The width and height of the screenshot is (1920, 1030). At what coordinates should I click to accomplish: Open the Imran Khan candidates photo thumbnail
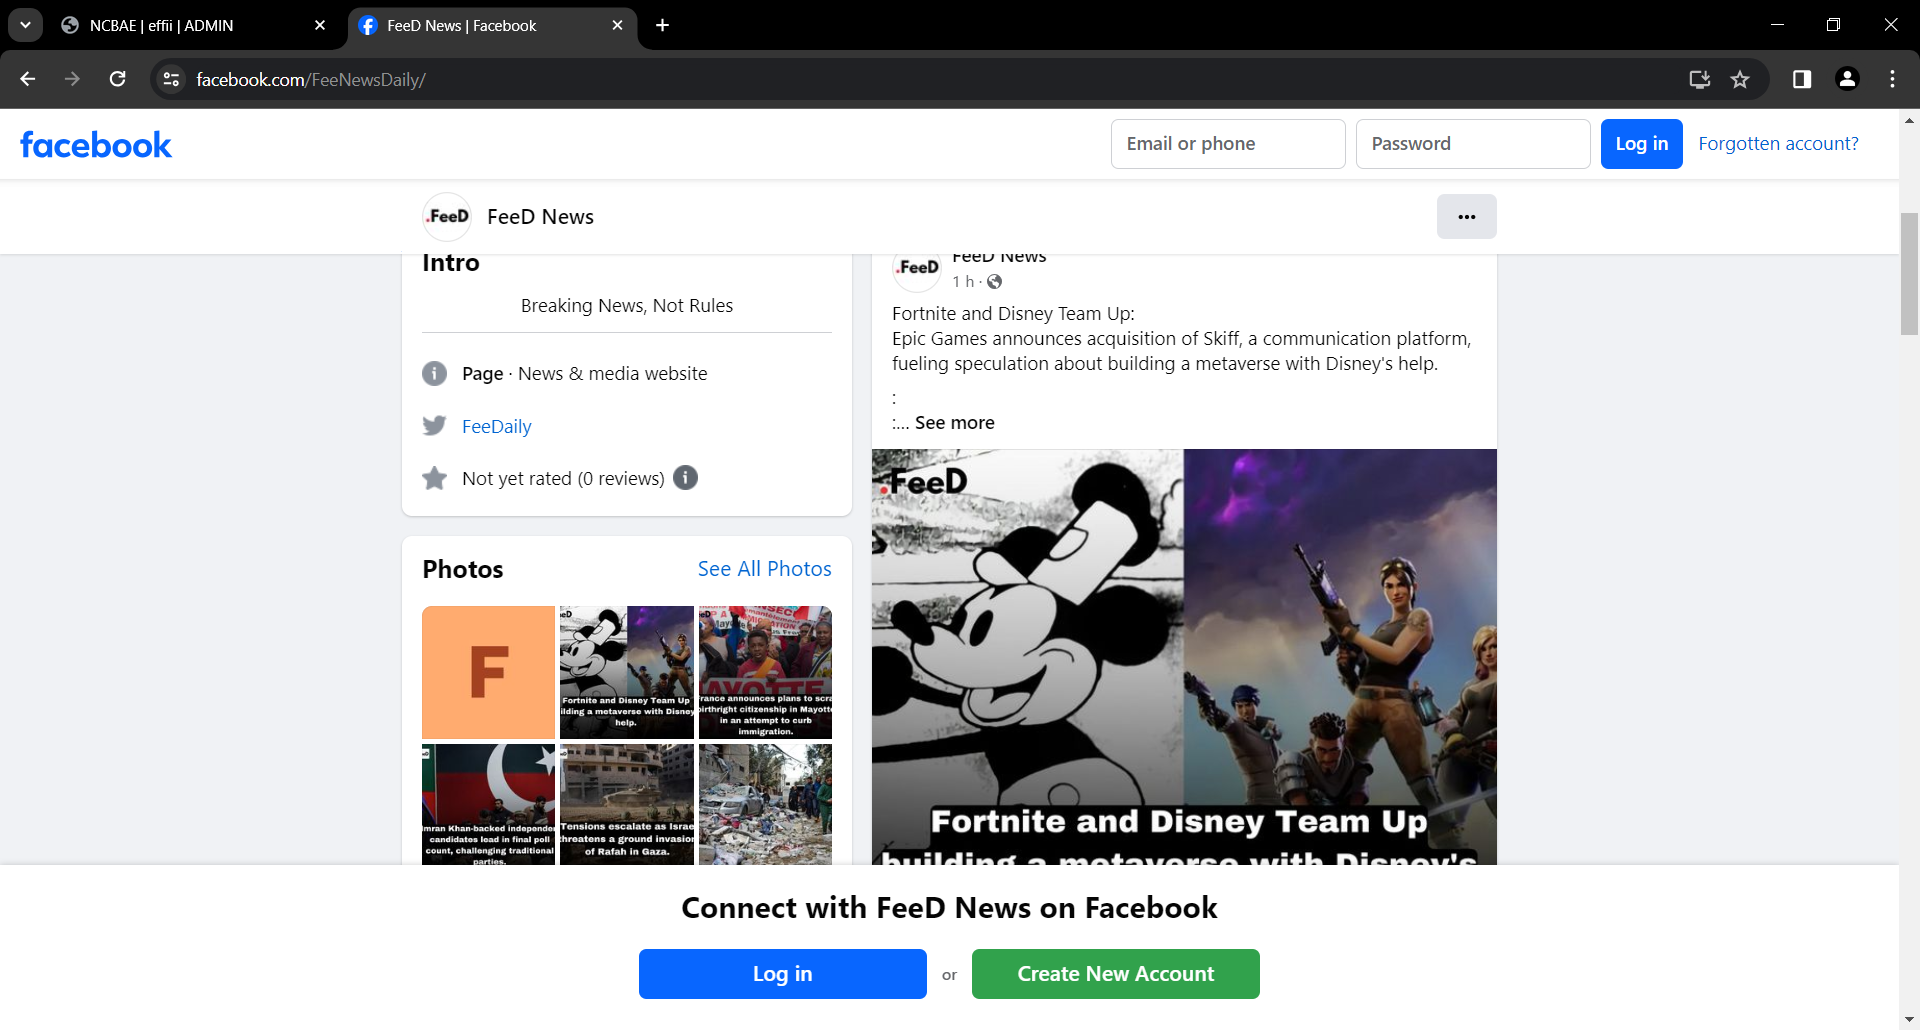tap(488, 804)
